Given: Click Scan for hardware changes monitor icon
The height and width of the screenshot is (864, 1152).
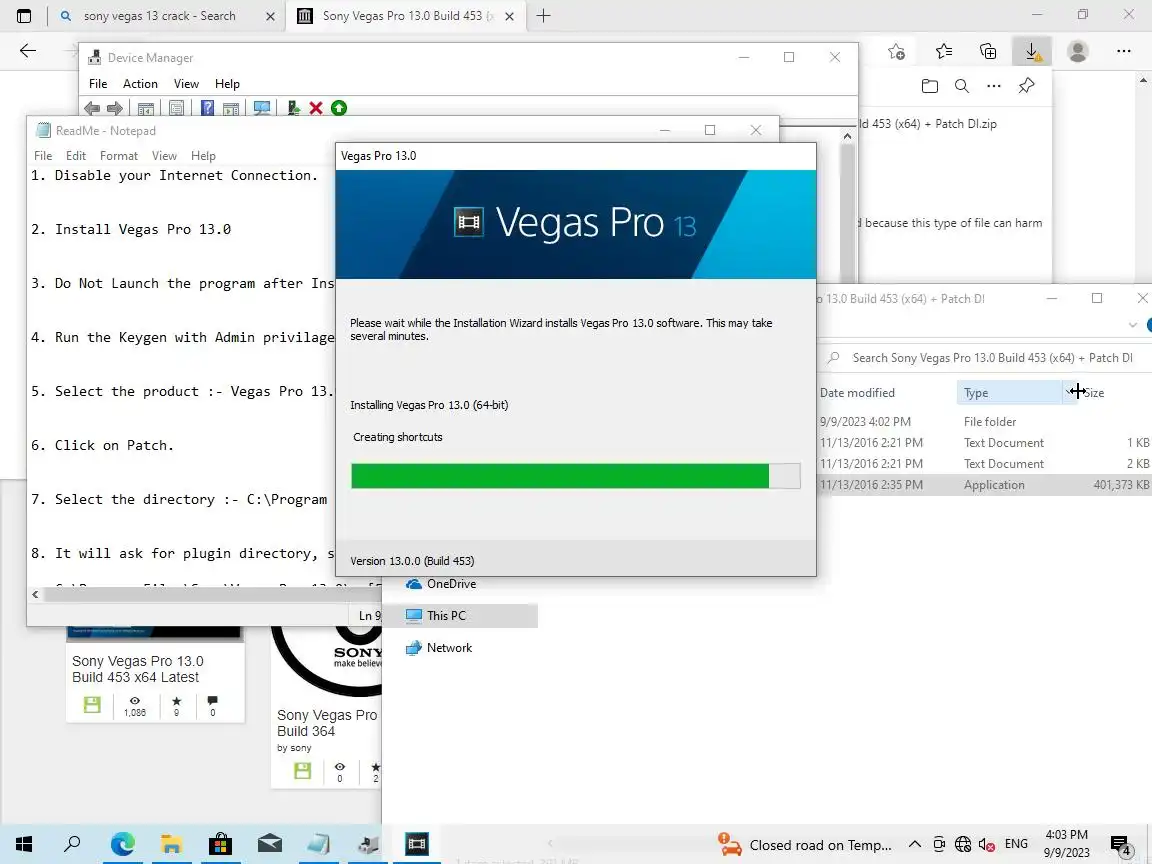Looking at the screenshot, I should pos(262,109).
